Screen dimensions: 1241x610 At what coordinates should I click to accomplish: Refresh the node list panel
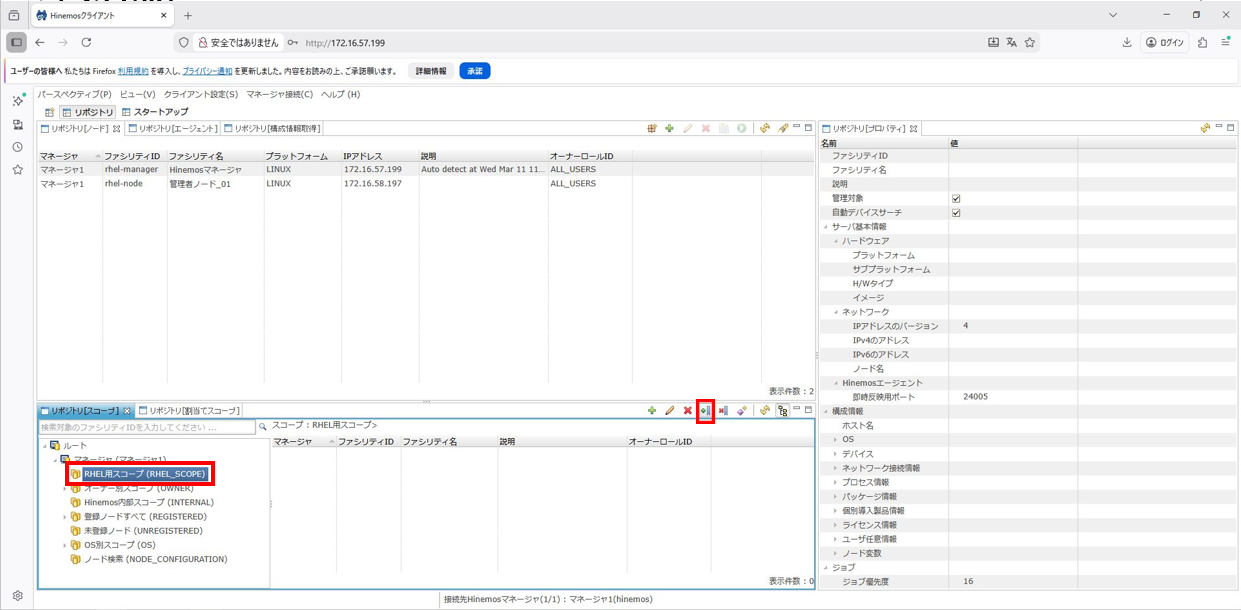pyautogui.click(x=765, y=128)
